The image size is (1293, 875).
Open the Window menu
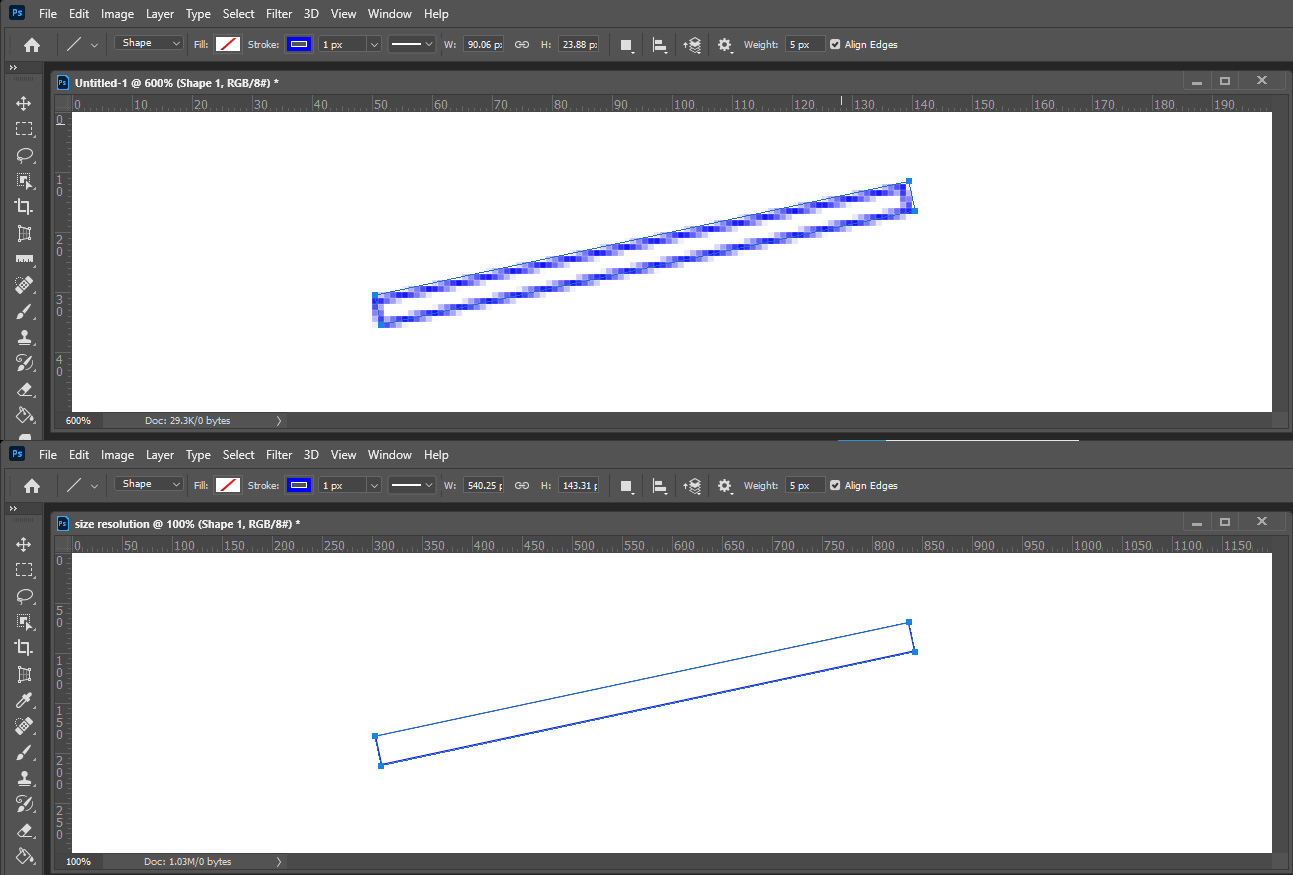pyautogui.click(x=389, y=13)
